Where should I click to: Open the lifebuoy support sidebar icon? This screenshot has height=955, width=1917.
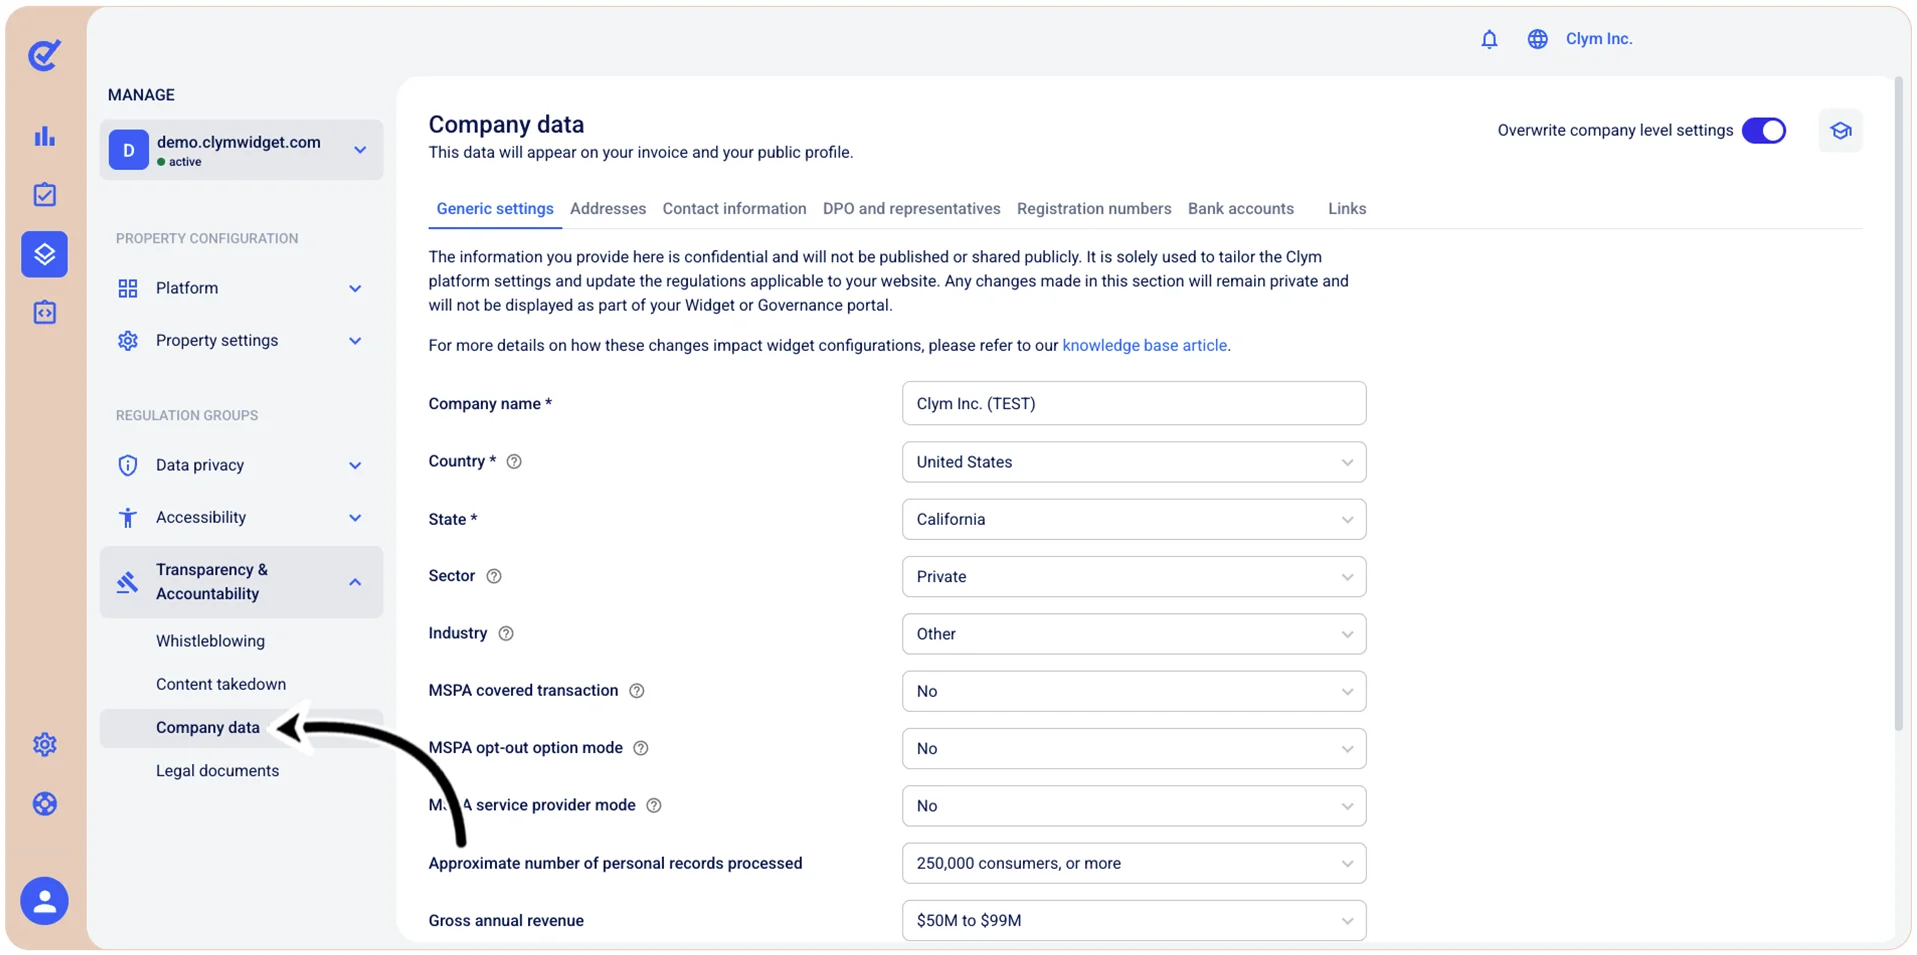(x=44, y=803)
